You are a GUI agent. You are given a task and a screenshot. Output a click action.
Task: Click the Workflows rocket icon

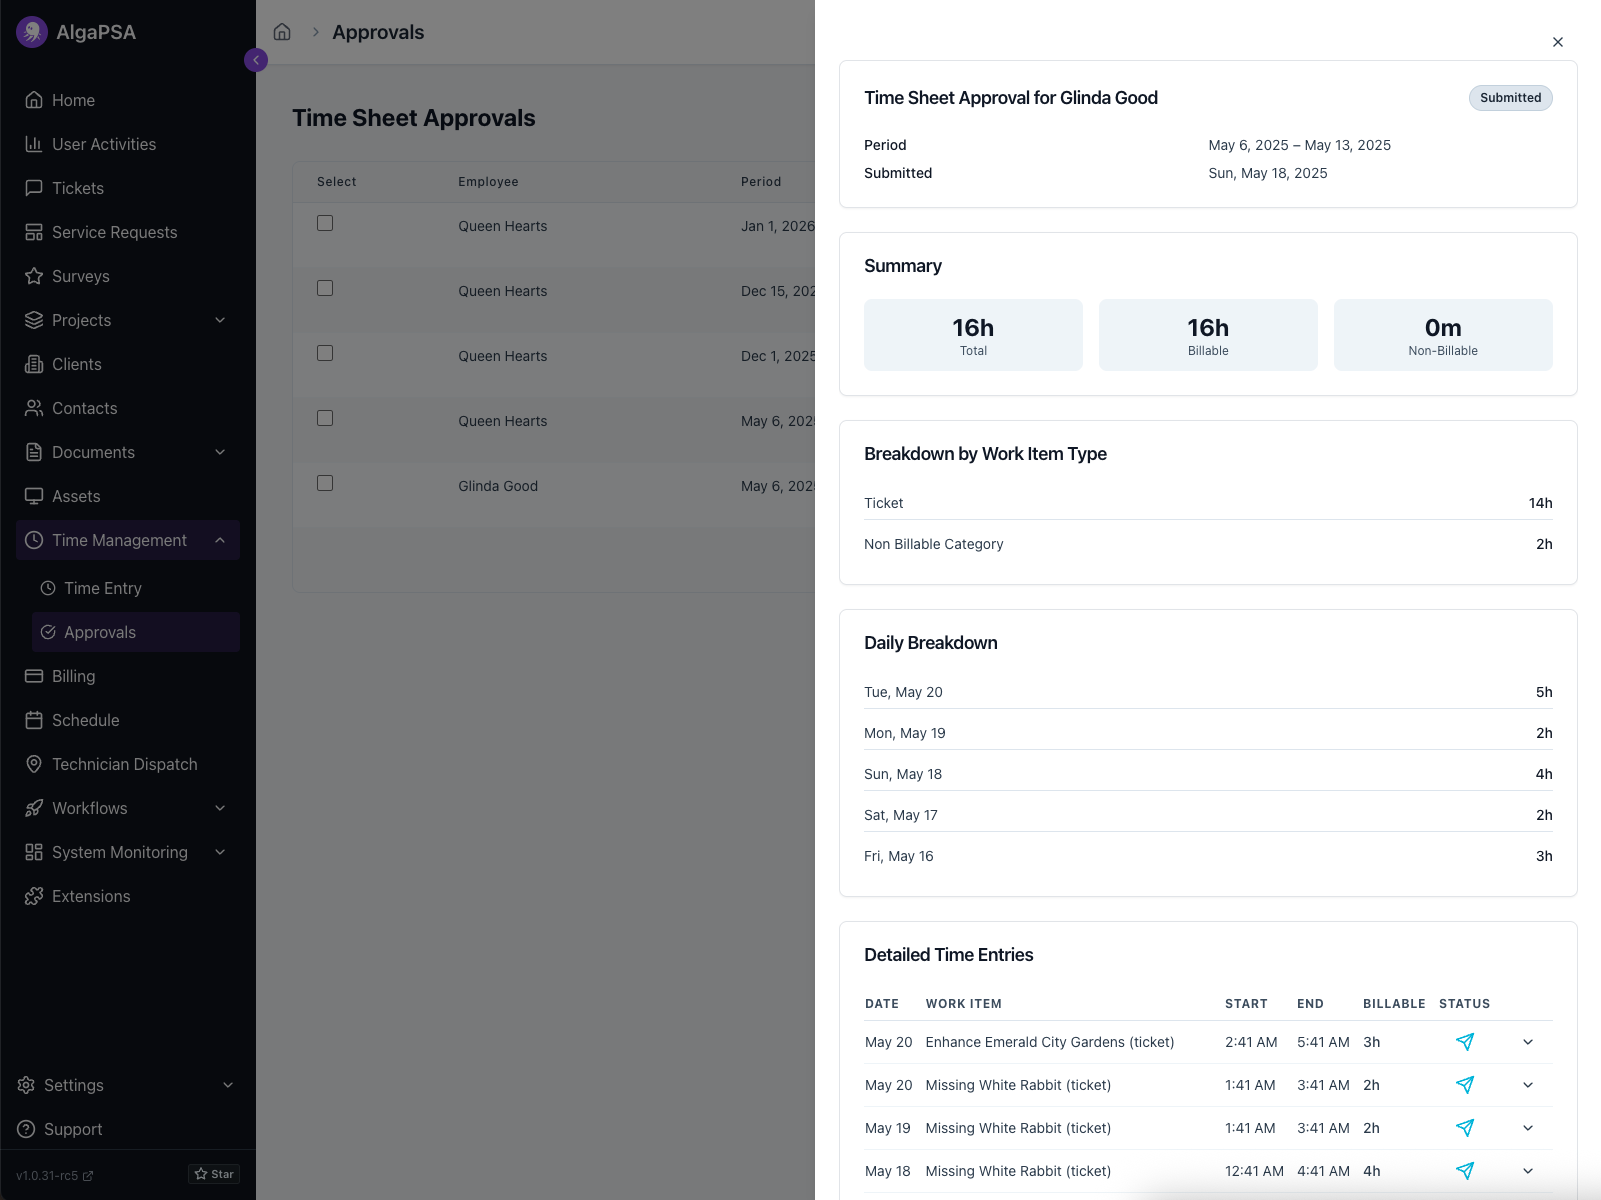click(x=34, y=808)
